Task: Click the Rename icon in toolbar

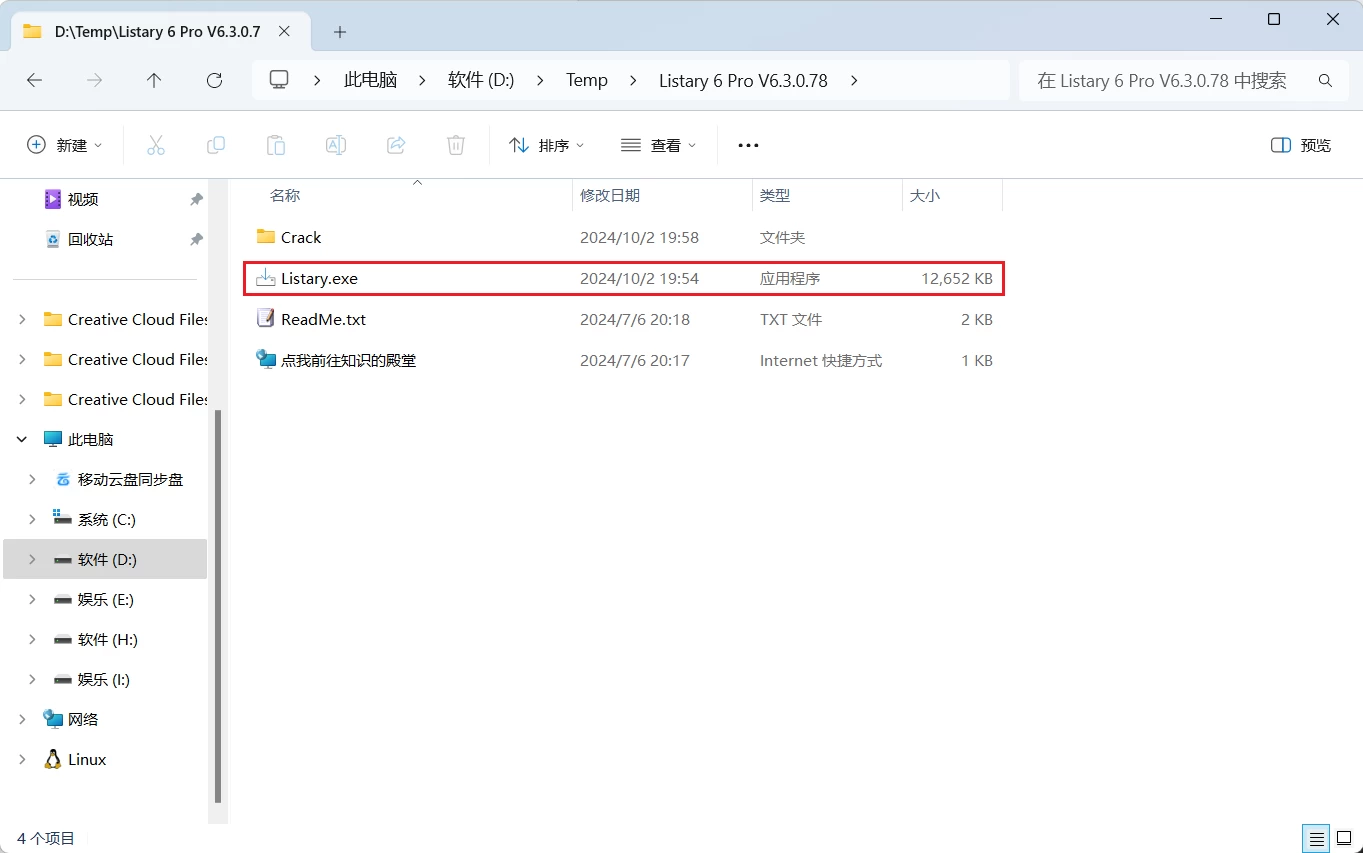Action: [x=336, y=145]
